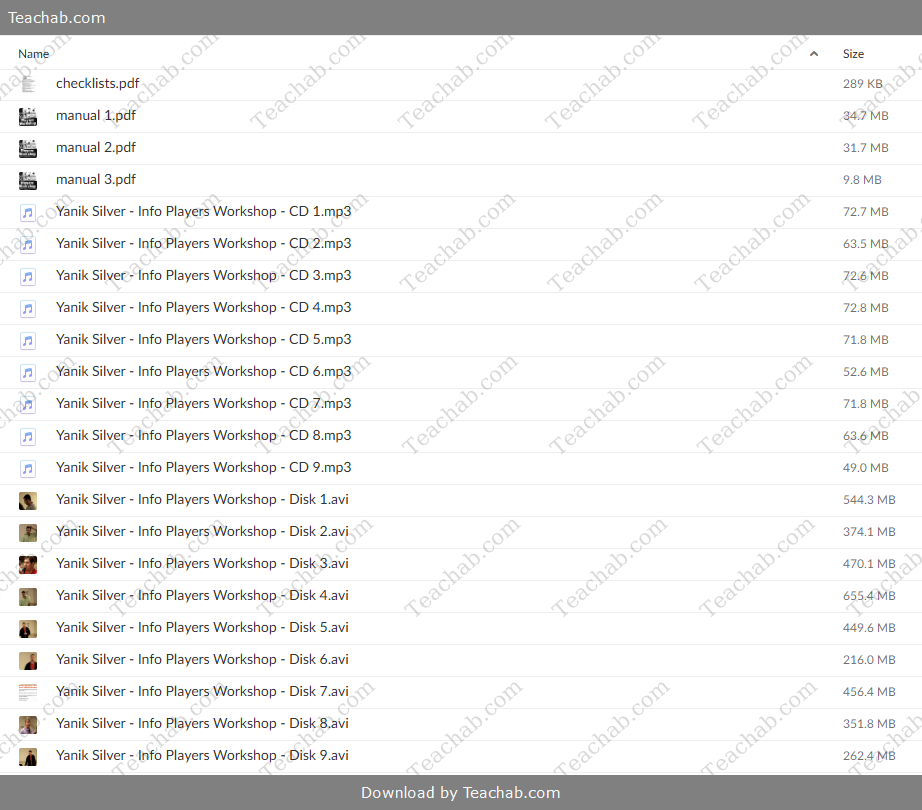Select the Info Players Workshop CD 8.mp3 name
Image resolution: width=922 pixels, height=810 pixels.
click(x=203, y=436)
